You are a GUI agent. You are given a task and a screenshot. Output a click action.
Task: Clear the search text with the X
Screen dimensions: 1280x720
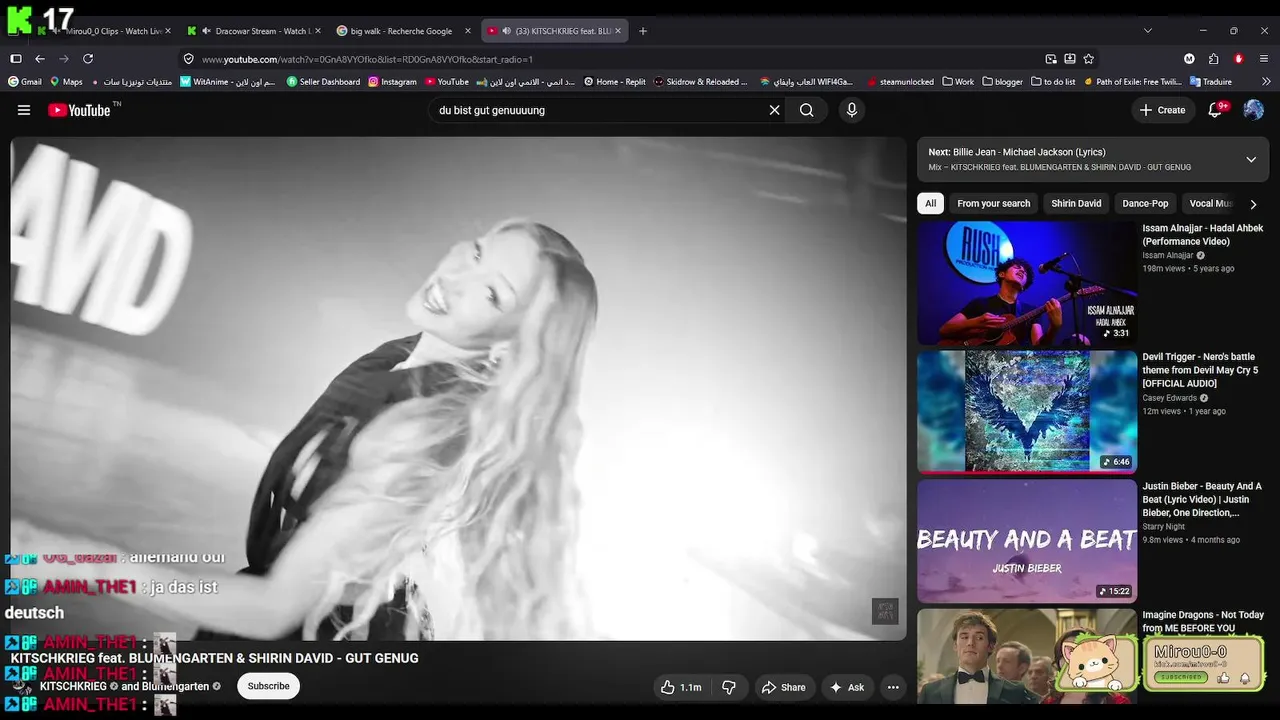(x=774, y=110)
